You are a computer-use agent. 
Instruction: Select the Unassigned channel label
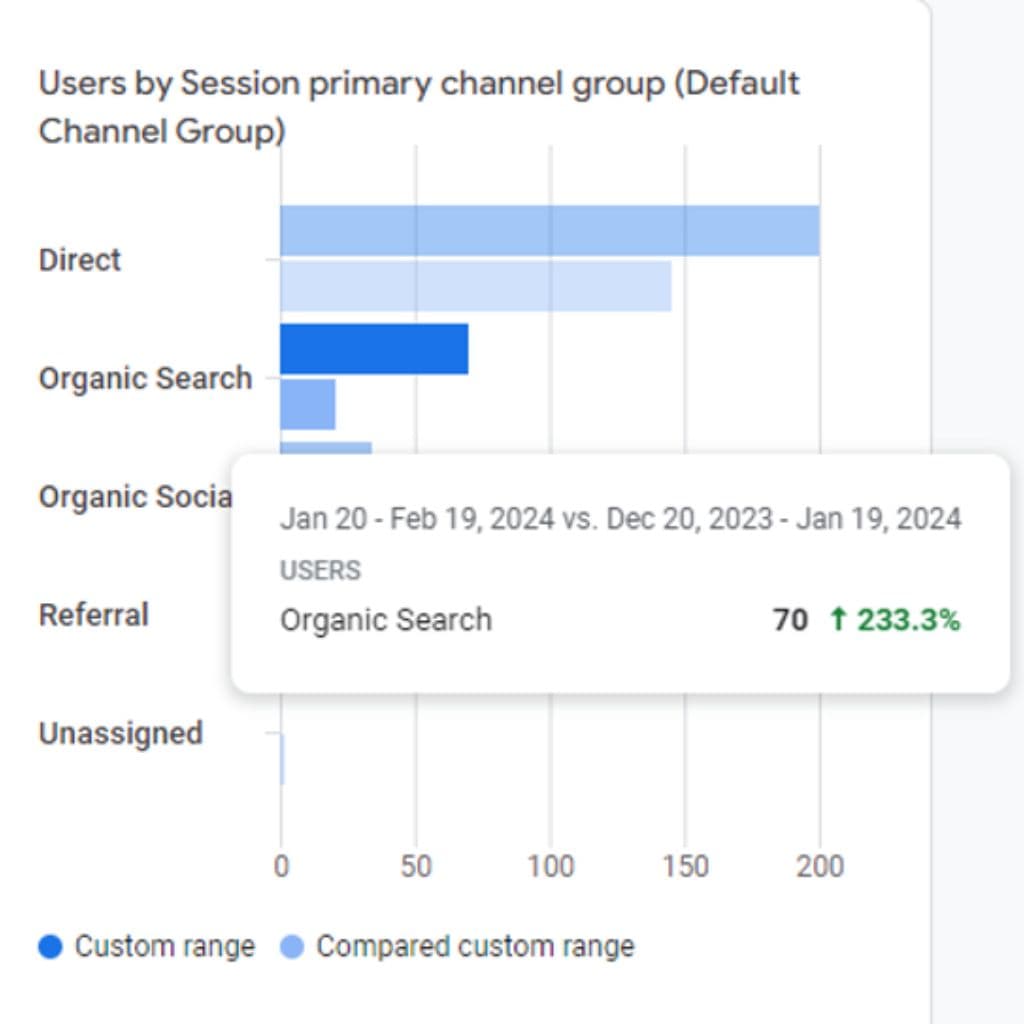click(x=121, y=734)
